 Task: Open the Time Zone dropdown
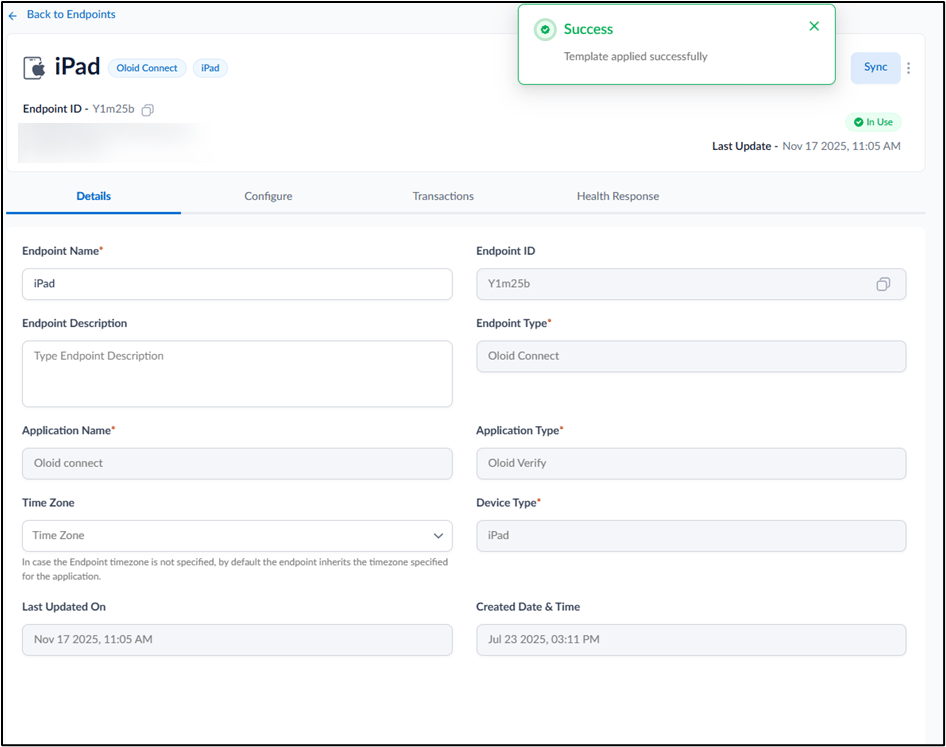[237, 536]
